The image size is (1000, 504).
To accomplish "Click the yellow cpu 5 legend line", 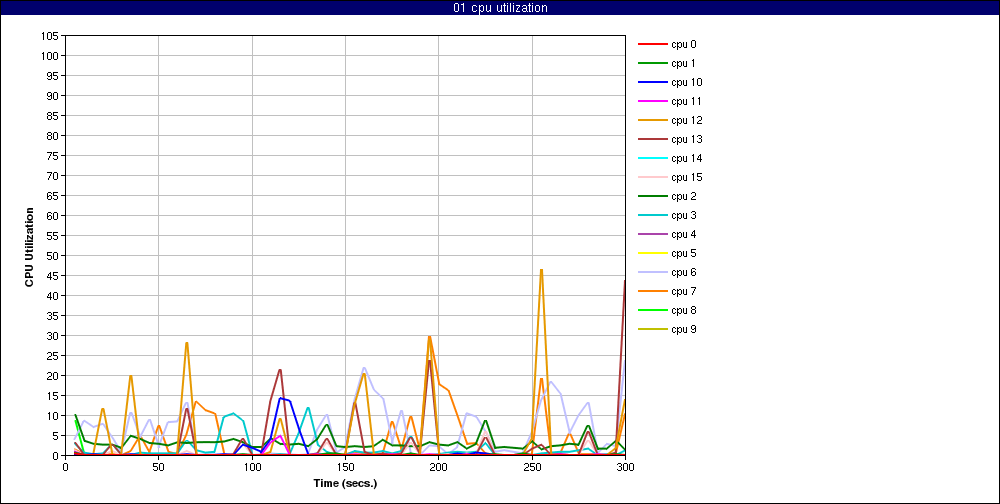I will click(652, 253).
